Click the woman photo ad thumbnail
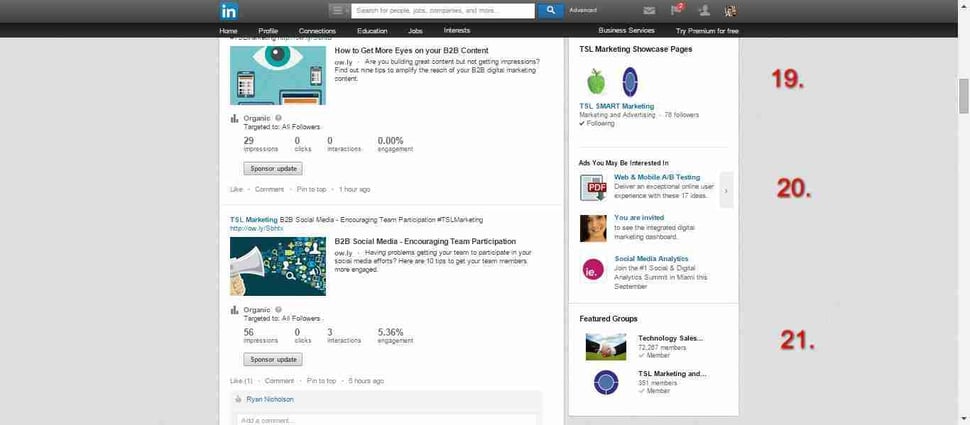The image size is (970, 425). 593,228
